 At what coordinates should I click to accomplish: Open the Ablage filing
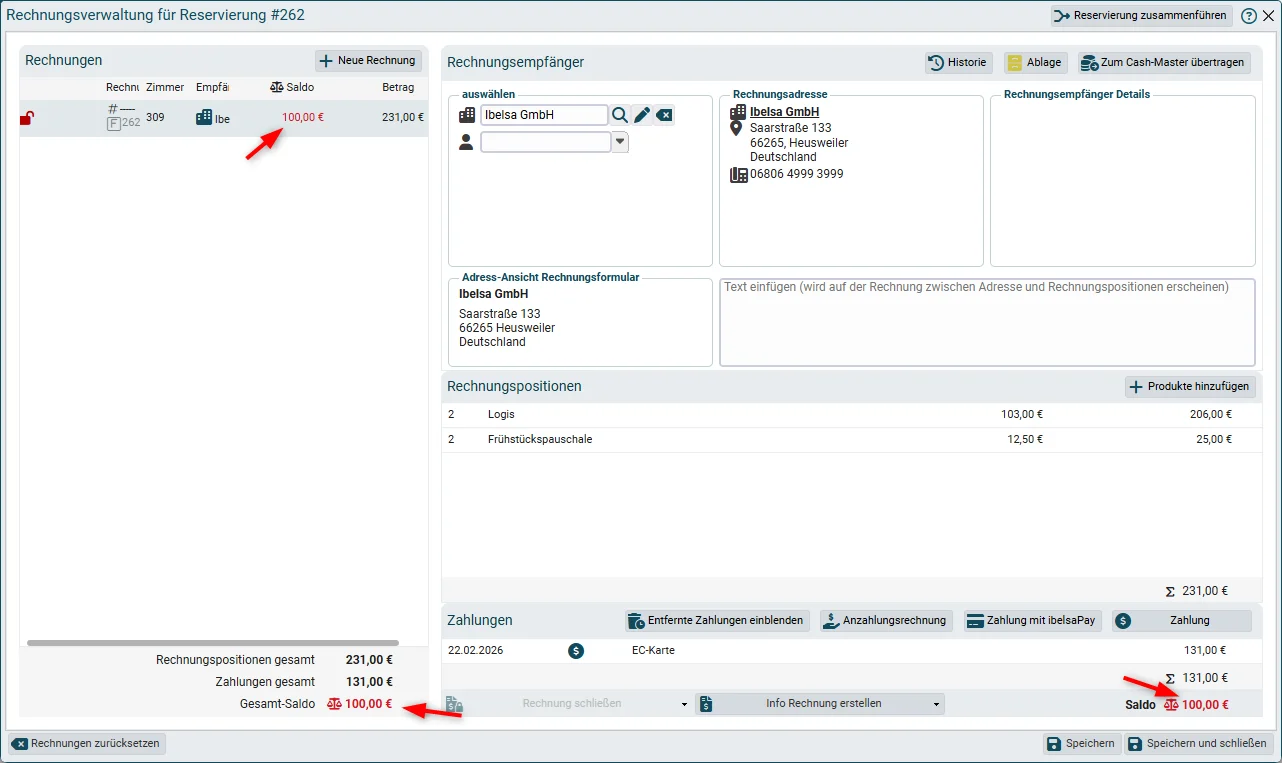pos(1035,62)
